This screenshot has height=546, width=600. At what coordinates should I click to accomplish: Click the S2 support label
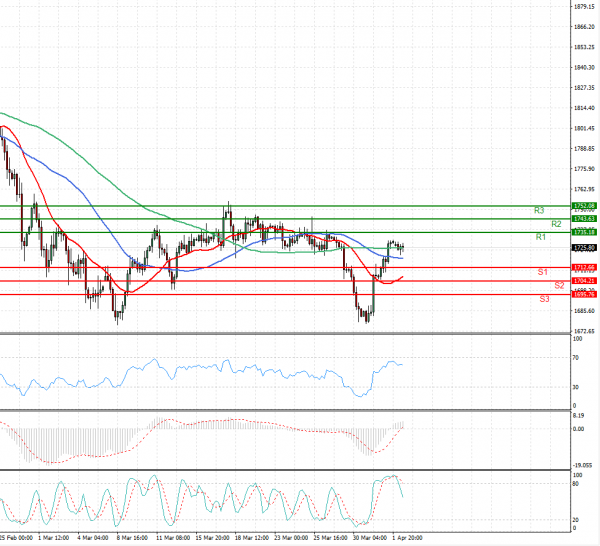click(x=559, y=285)
